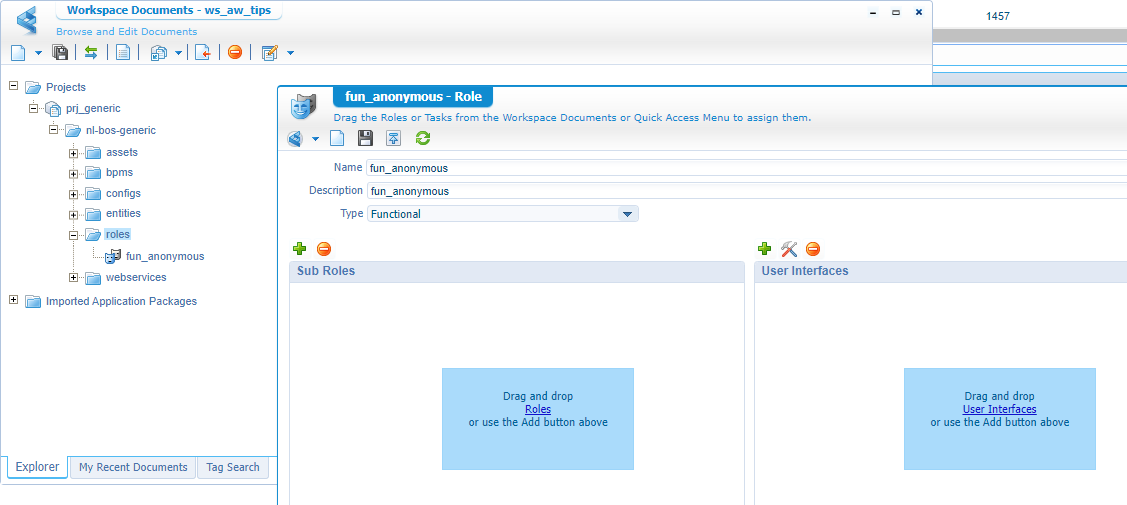This screenshot has height=505, width=1127.
Task: Open the Tag Search tab
Action: (232, 467)
